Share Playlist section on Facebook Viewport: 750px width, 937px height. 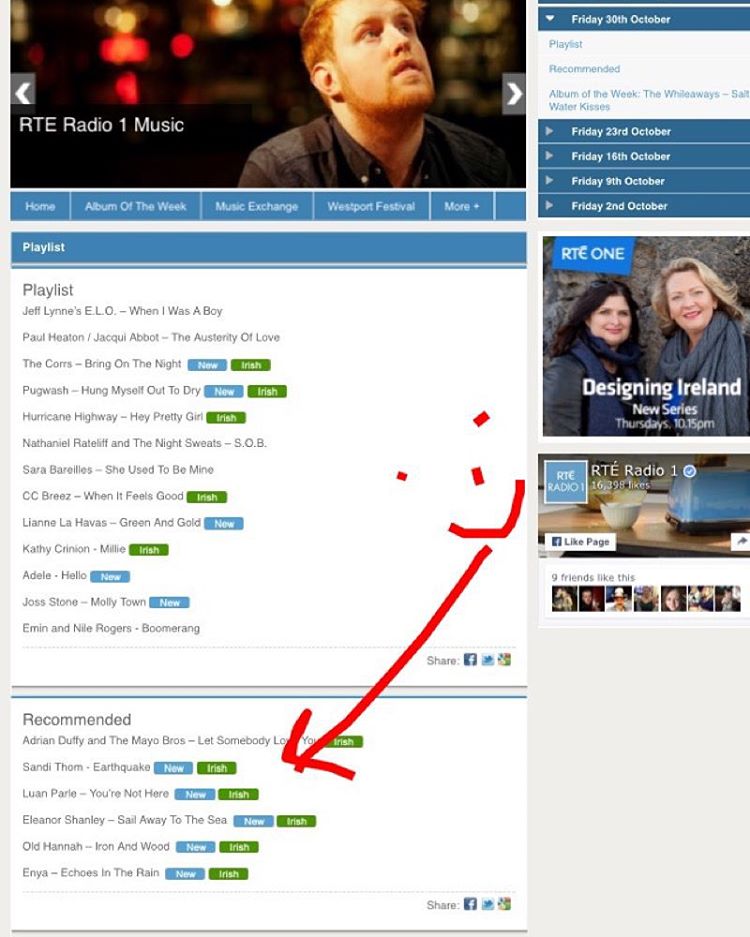[x=470, y=660]
